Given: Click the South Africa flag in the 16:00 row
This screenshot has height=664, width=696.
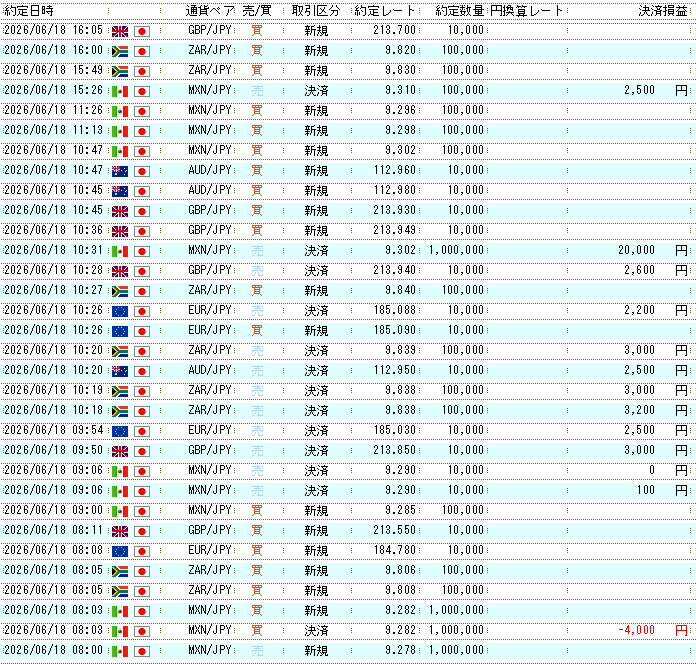Looking at the screenshot, I should (x=120, y=51).
